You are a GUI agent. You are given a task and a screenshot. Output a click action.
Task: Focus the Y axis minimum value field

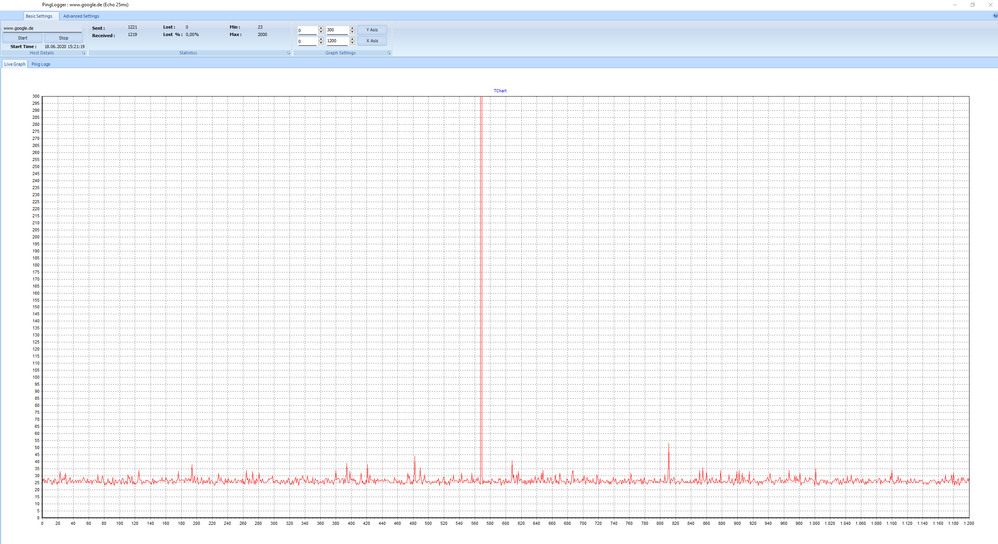(307, 30)
